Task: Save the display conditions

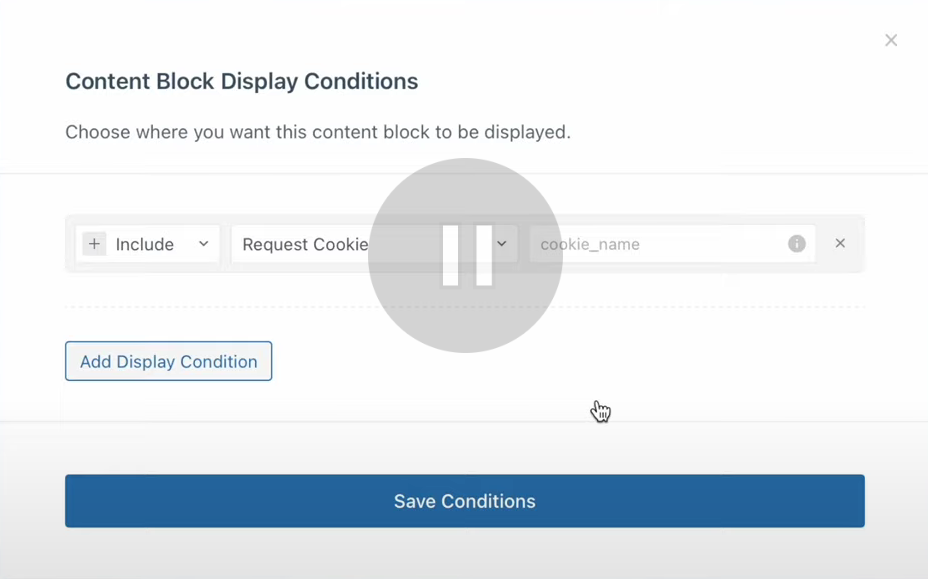Action: point(464,501)
